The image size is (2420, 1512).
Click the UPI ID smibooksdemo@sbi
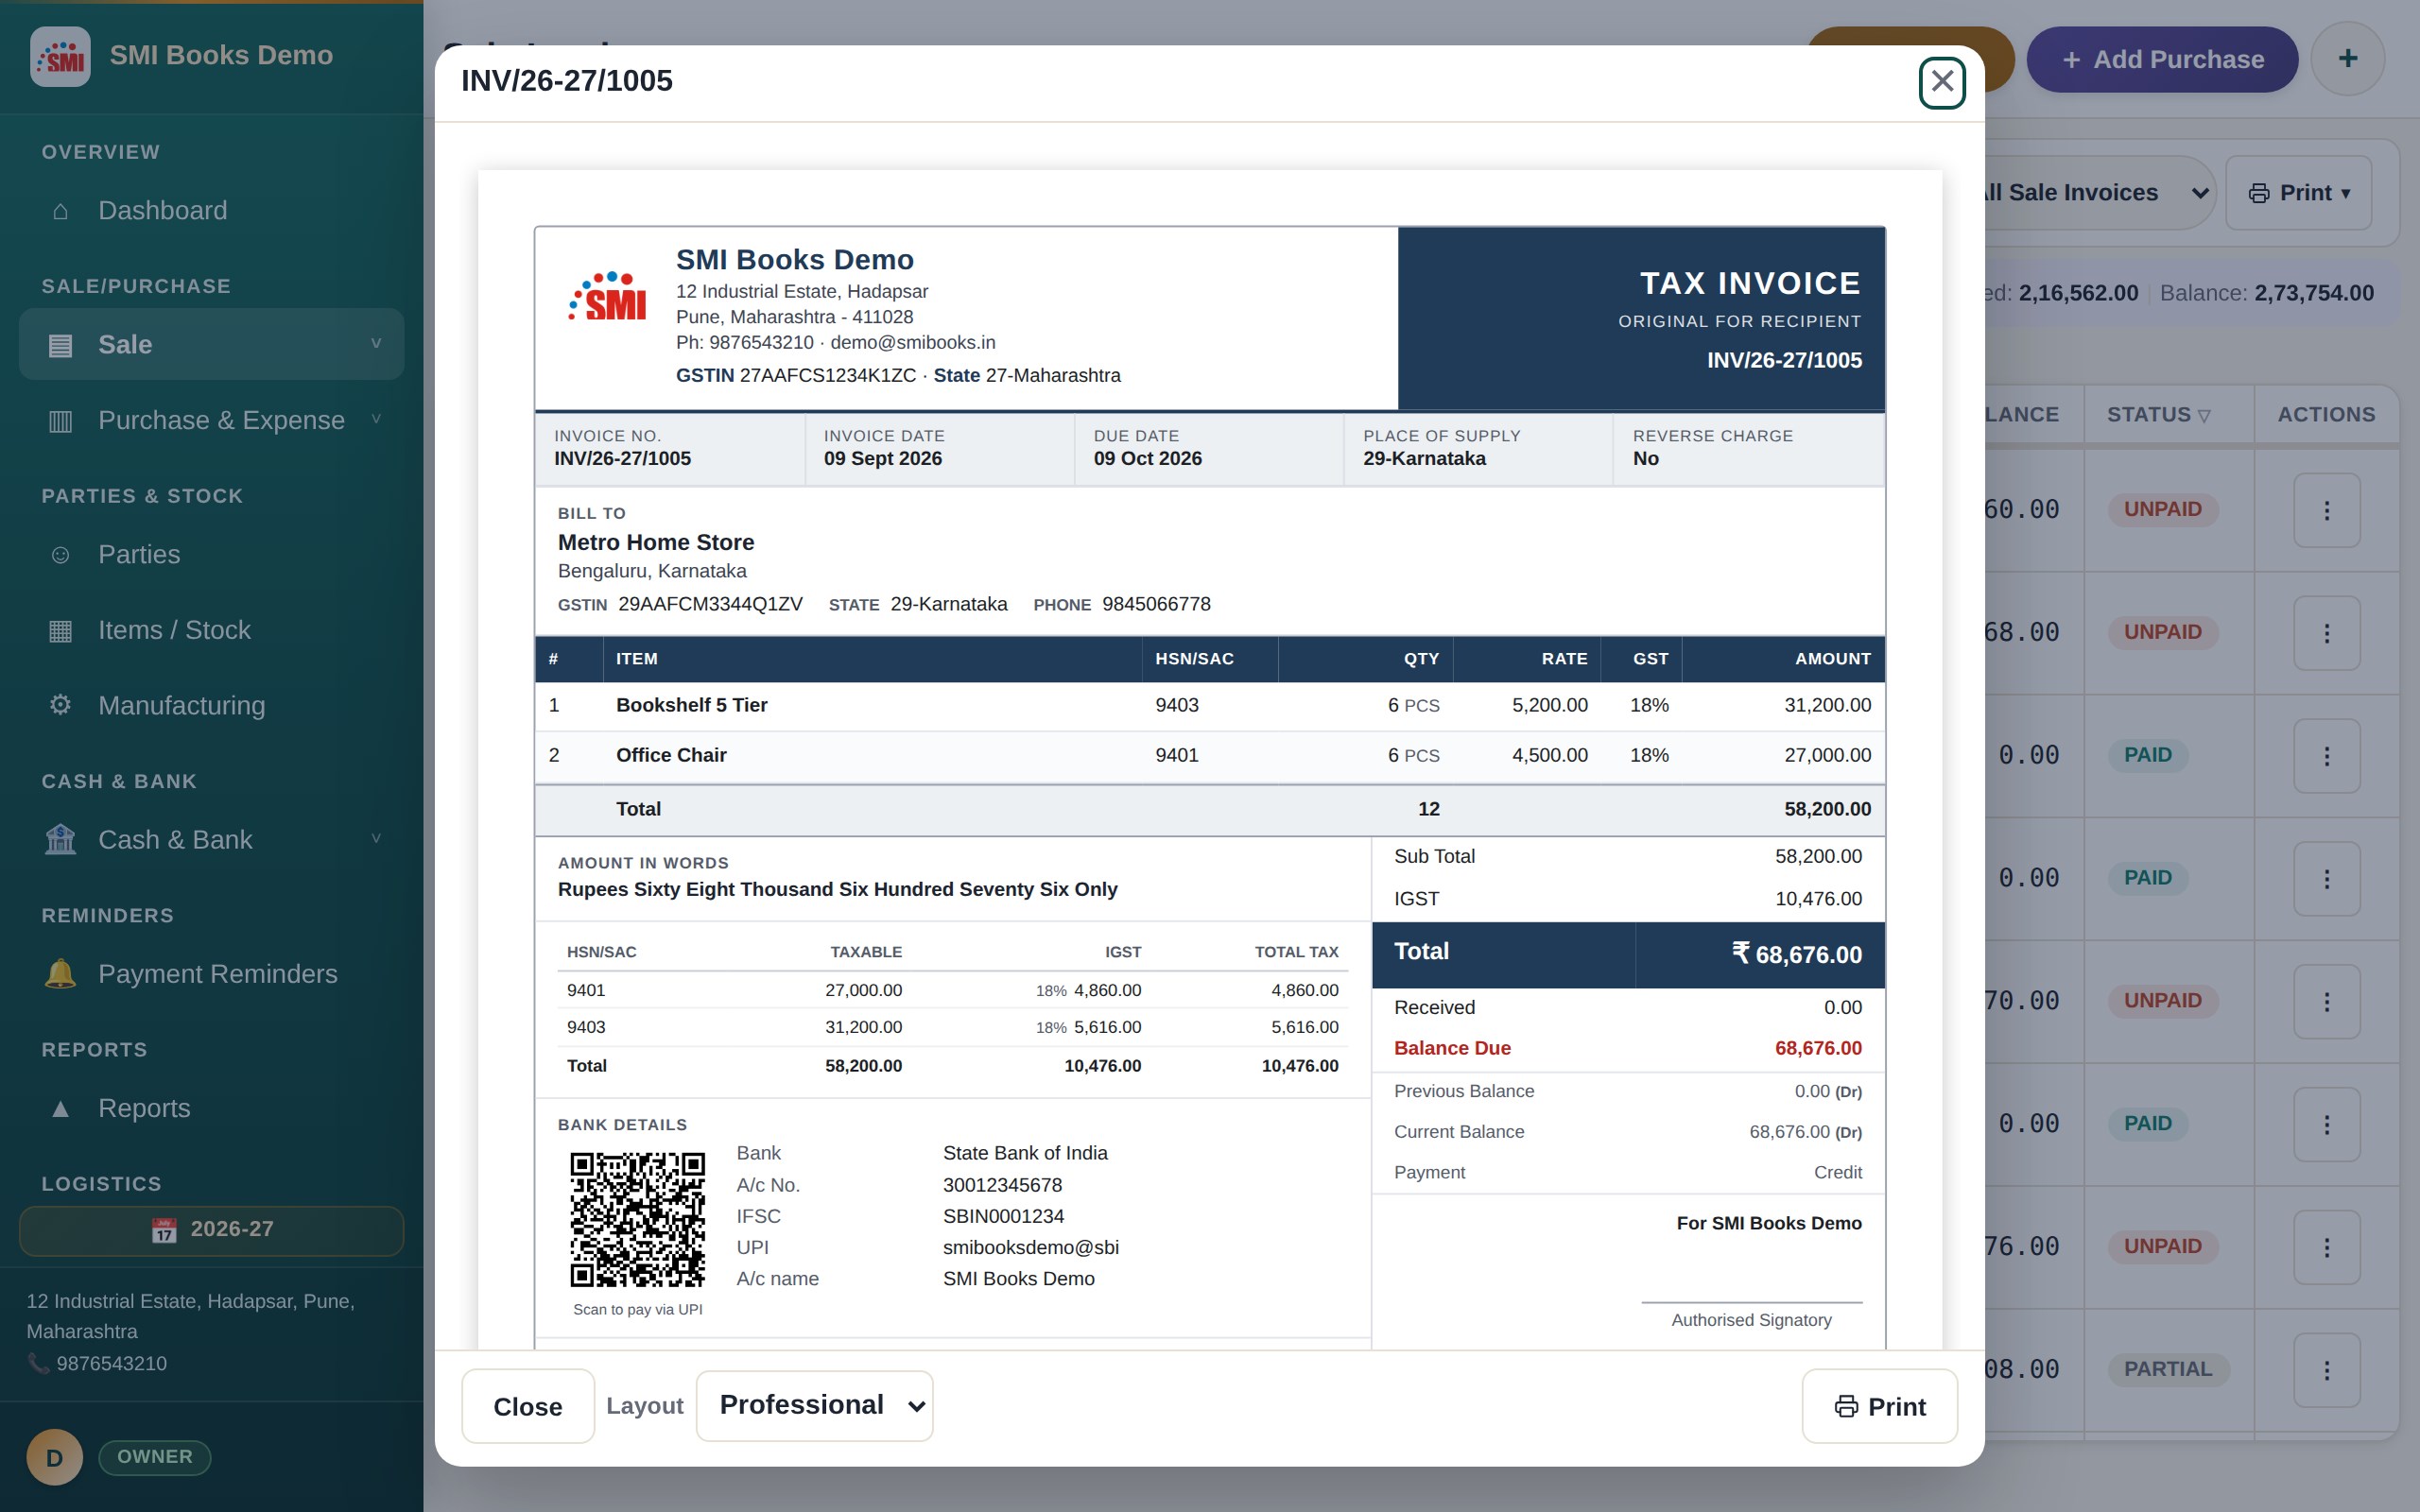pos(1030,1247)
